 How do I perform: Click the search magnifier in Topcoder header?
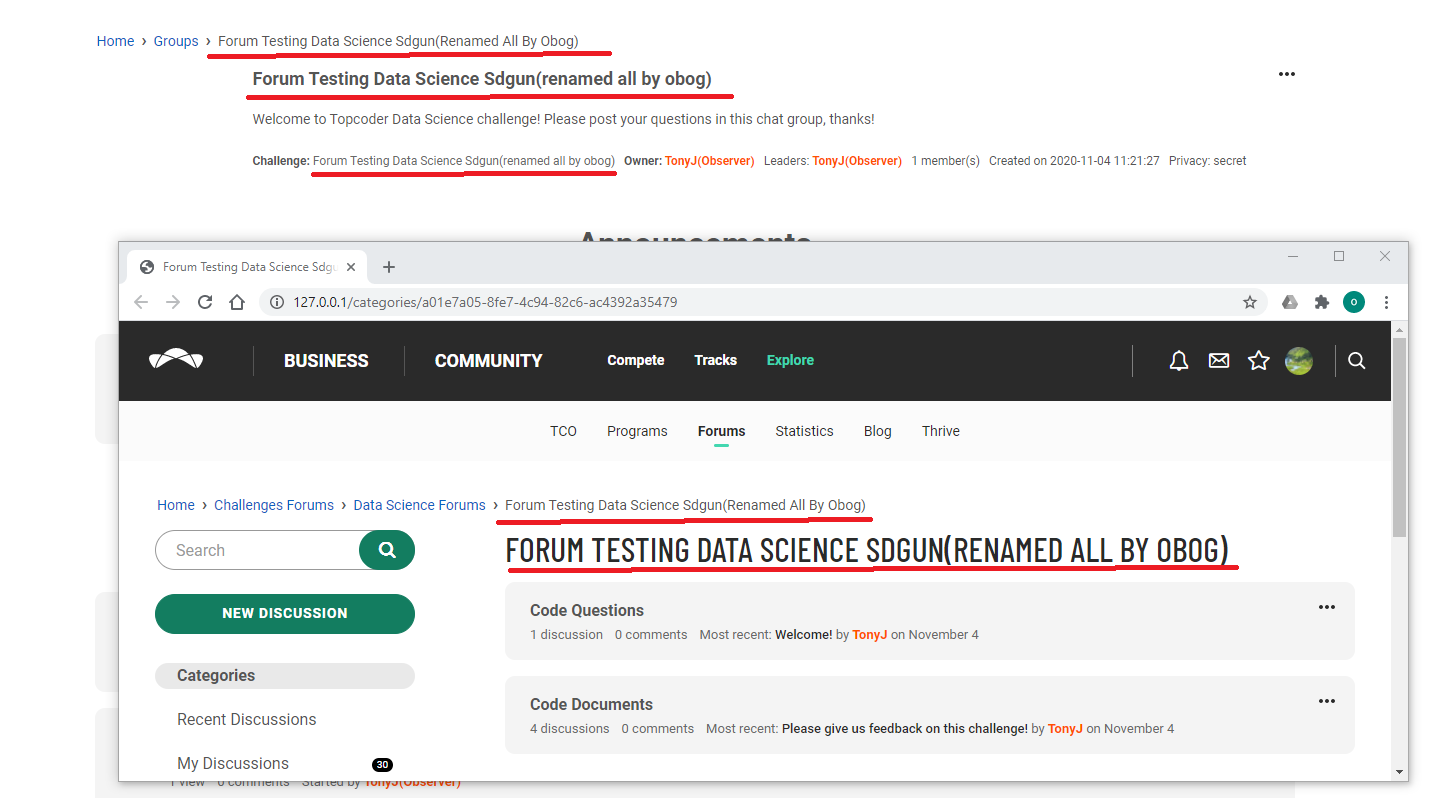[x=1357, y=361]
